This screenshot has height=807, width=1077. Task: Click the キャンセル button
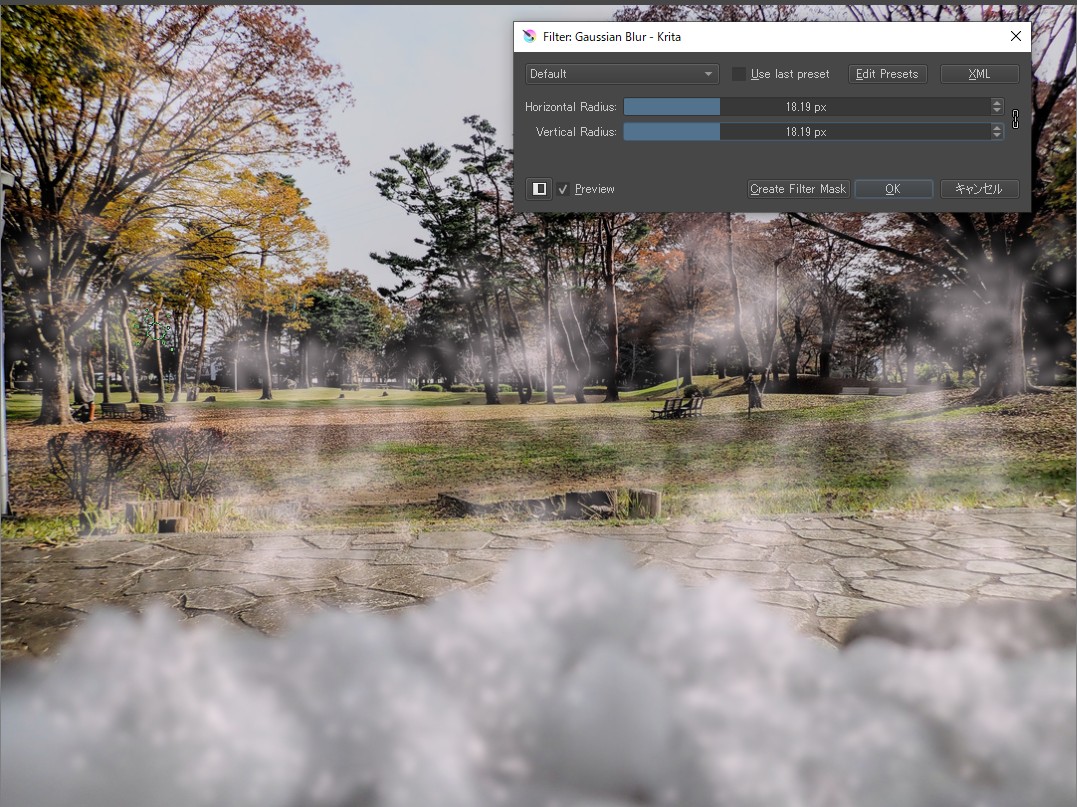coord(979,189)
